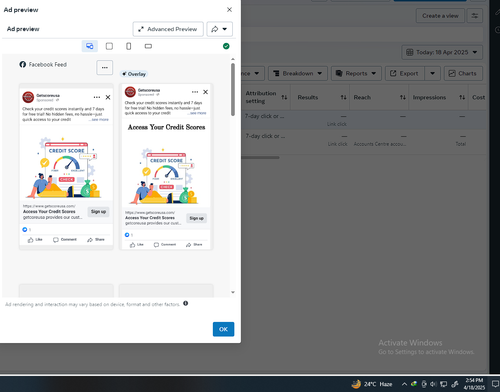500x392 pixels.
Task: Open the Breakdown dropdown
Action: coord(298,73)
